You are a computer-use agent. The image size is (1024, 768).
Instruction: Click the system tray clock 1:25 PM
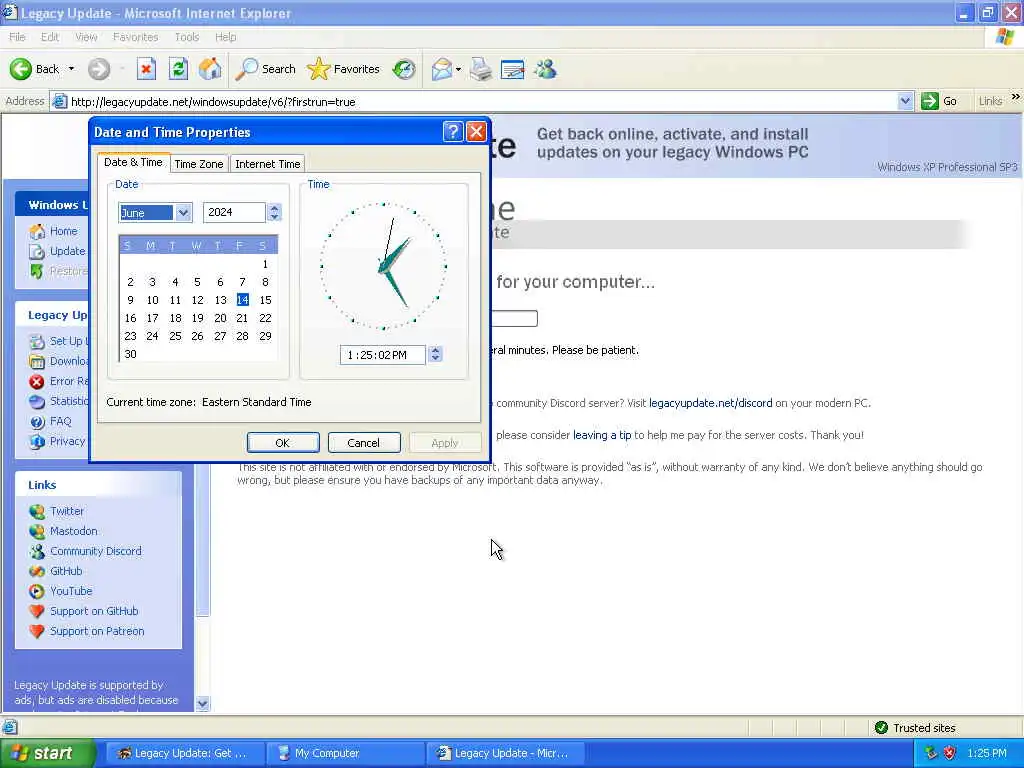tap(987, 753)
